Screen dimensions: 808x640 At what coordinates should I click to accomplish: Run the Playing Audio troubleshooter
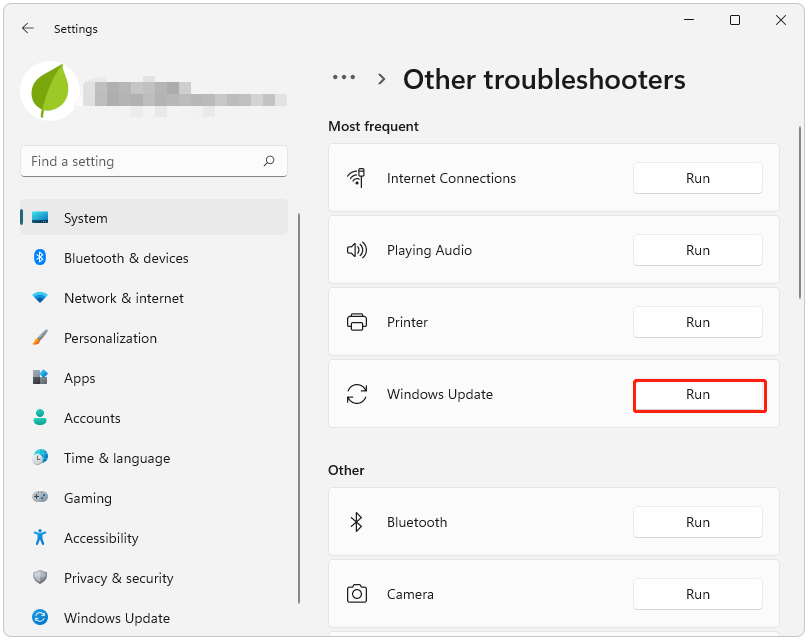pos(697,250)
